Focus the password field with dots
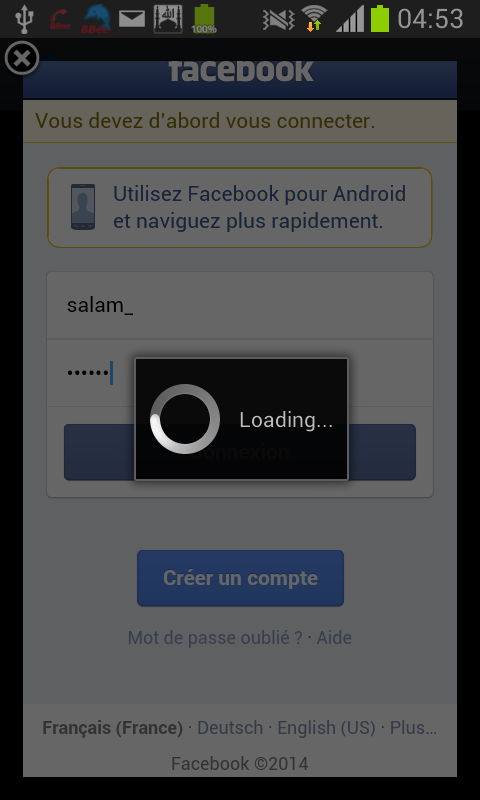The image size is (480, 800). pos(240,373)
